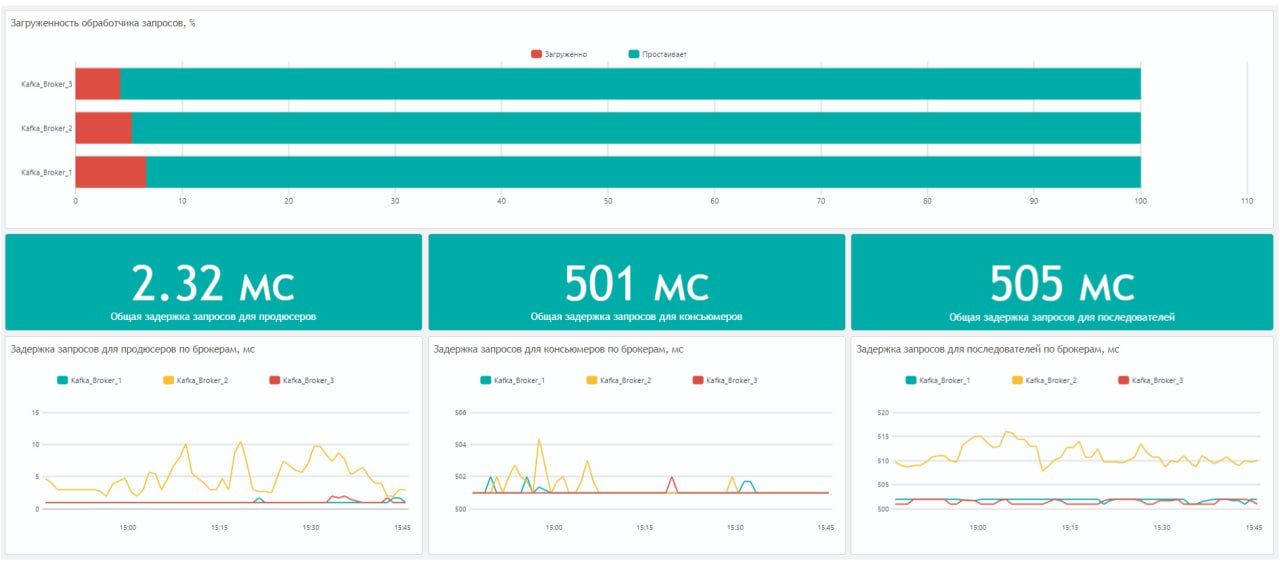
Task: Click the "Задержка запросов для консьюмеров по брокерам" title
Action: (x=556, y=349)
